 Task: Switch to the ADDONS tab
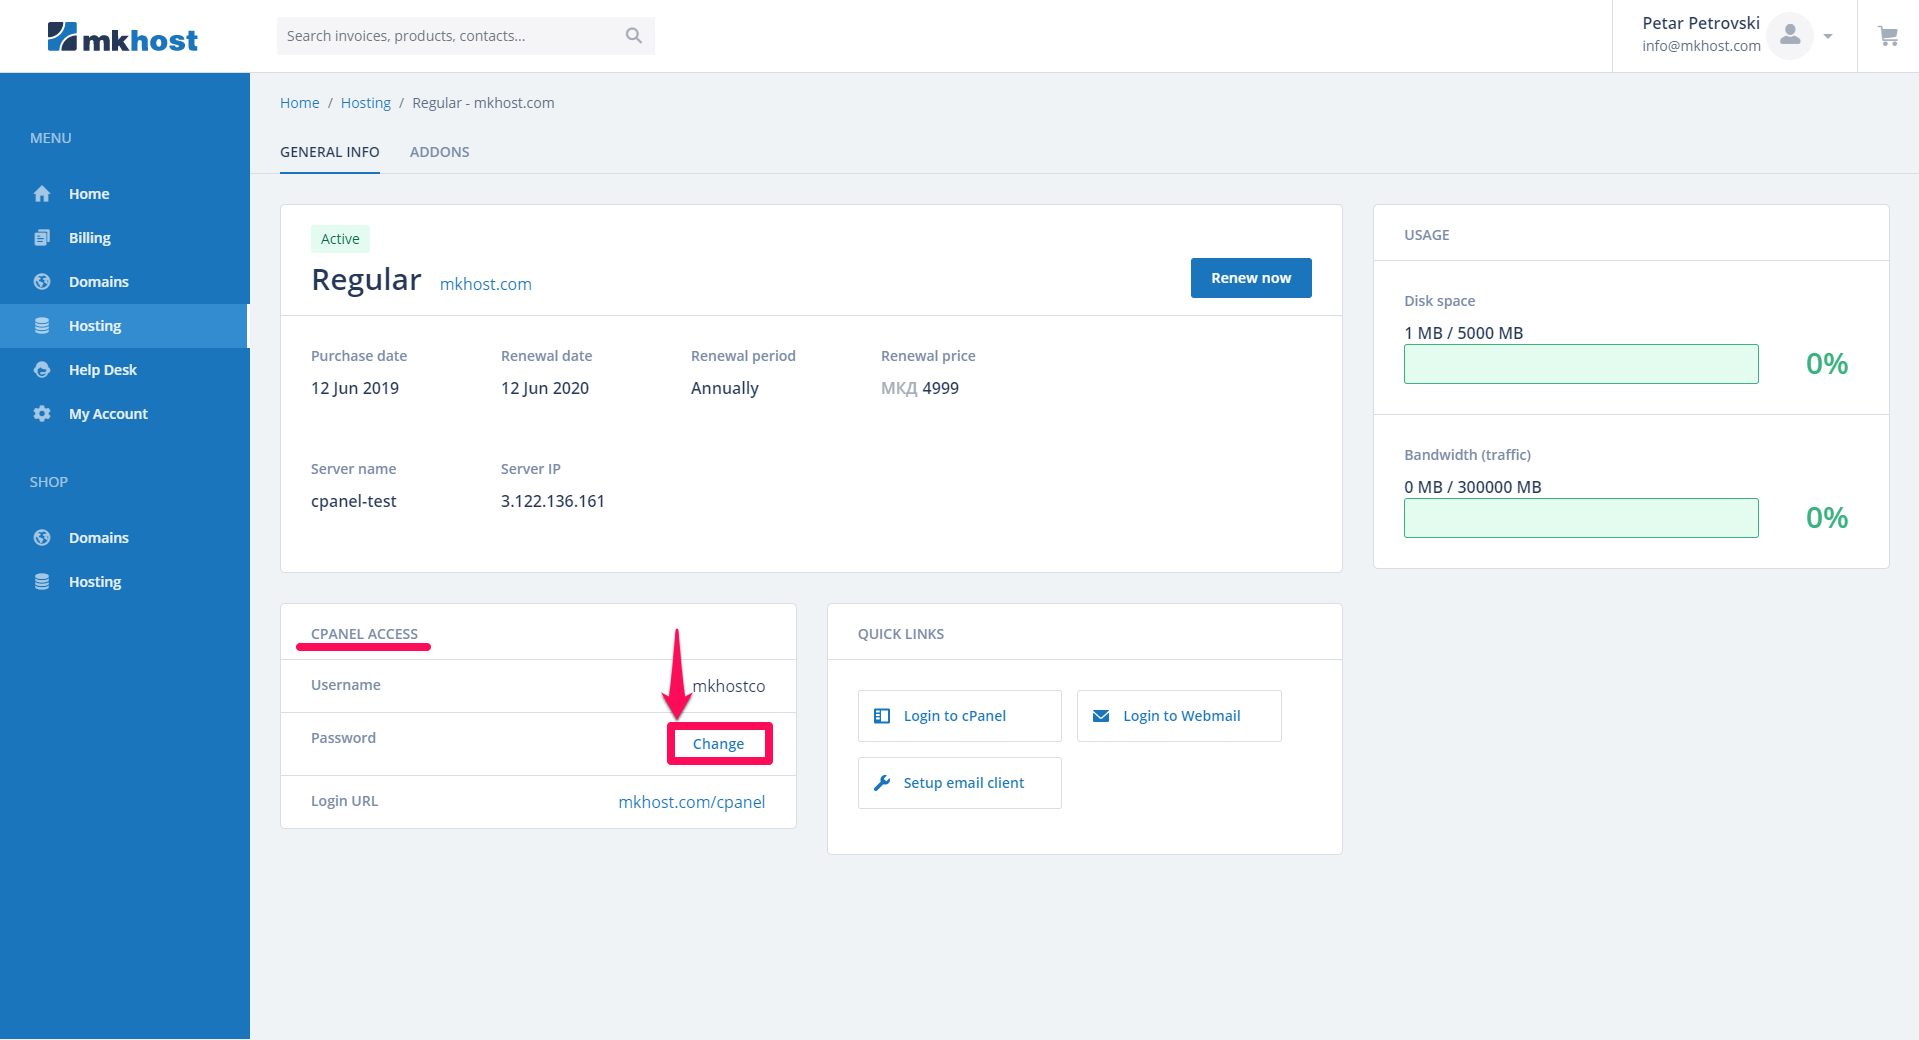coord(439,152)
